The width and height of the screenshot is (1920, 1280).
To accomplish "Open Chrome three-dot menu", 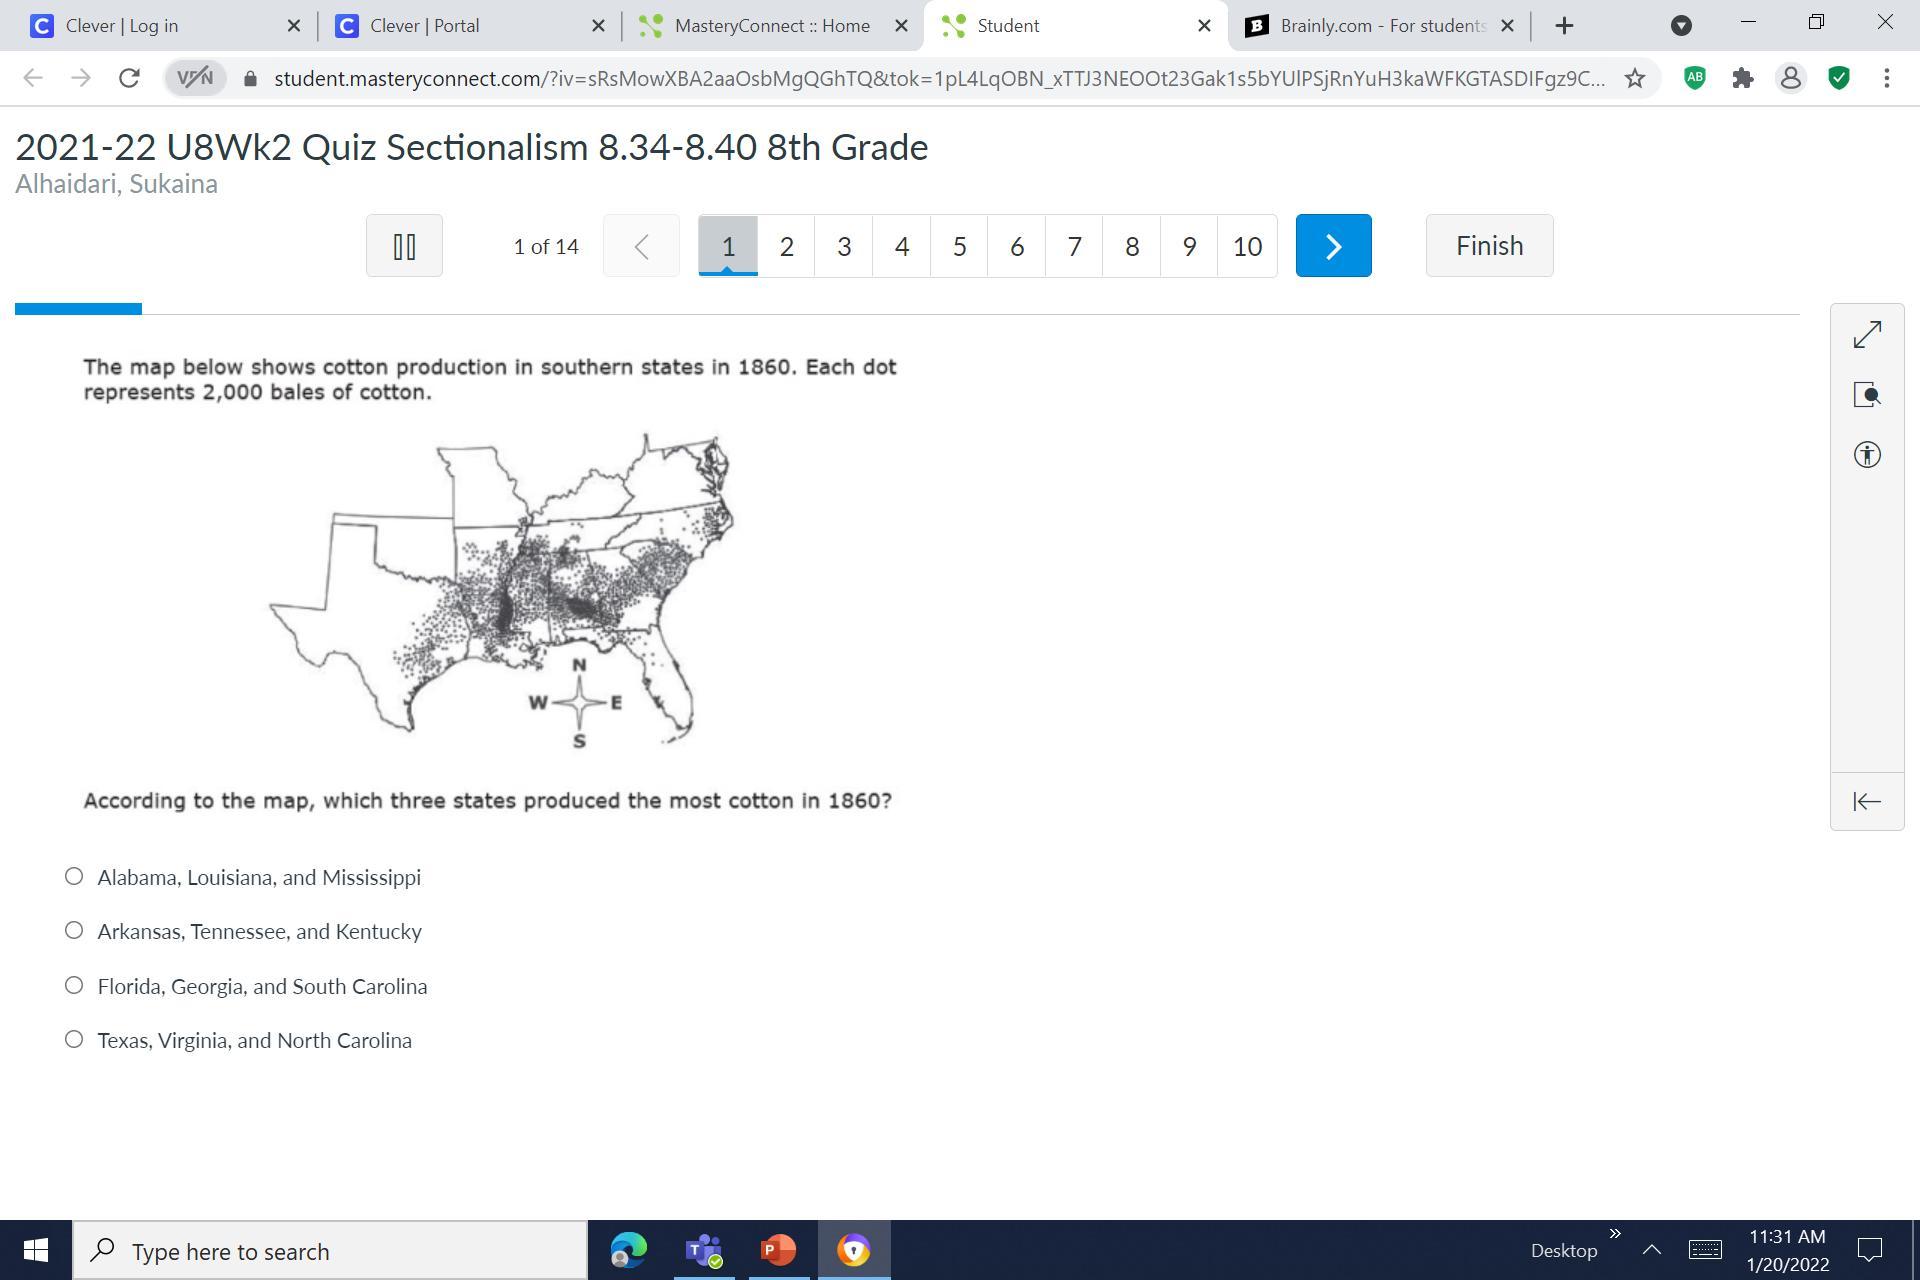I will (x=1886, y=78).
